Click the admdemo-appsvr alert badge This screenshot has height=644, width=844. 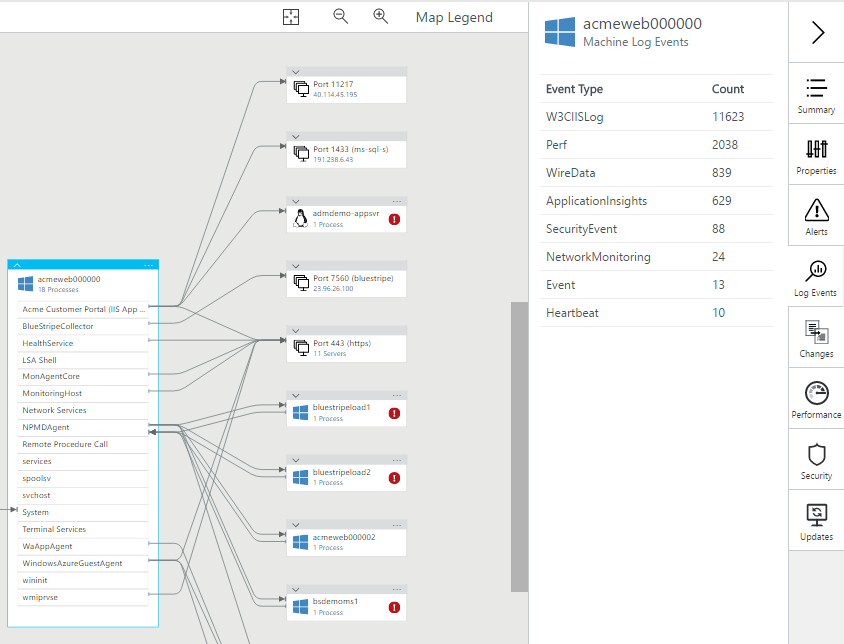pyautogui.click(x=394, y=219)
